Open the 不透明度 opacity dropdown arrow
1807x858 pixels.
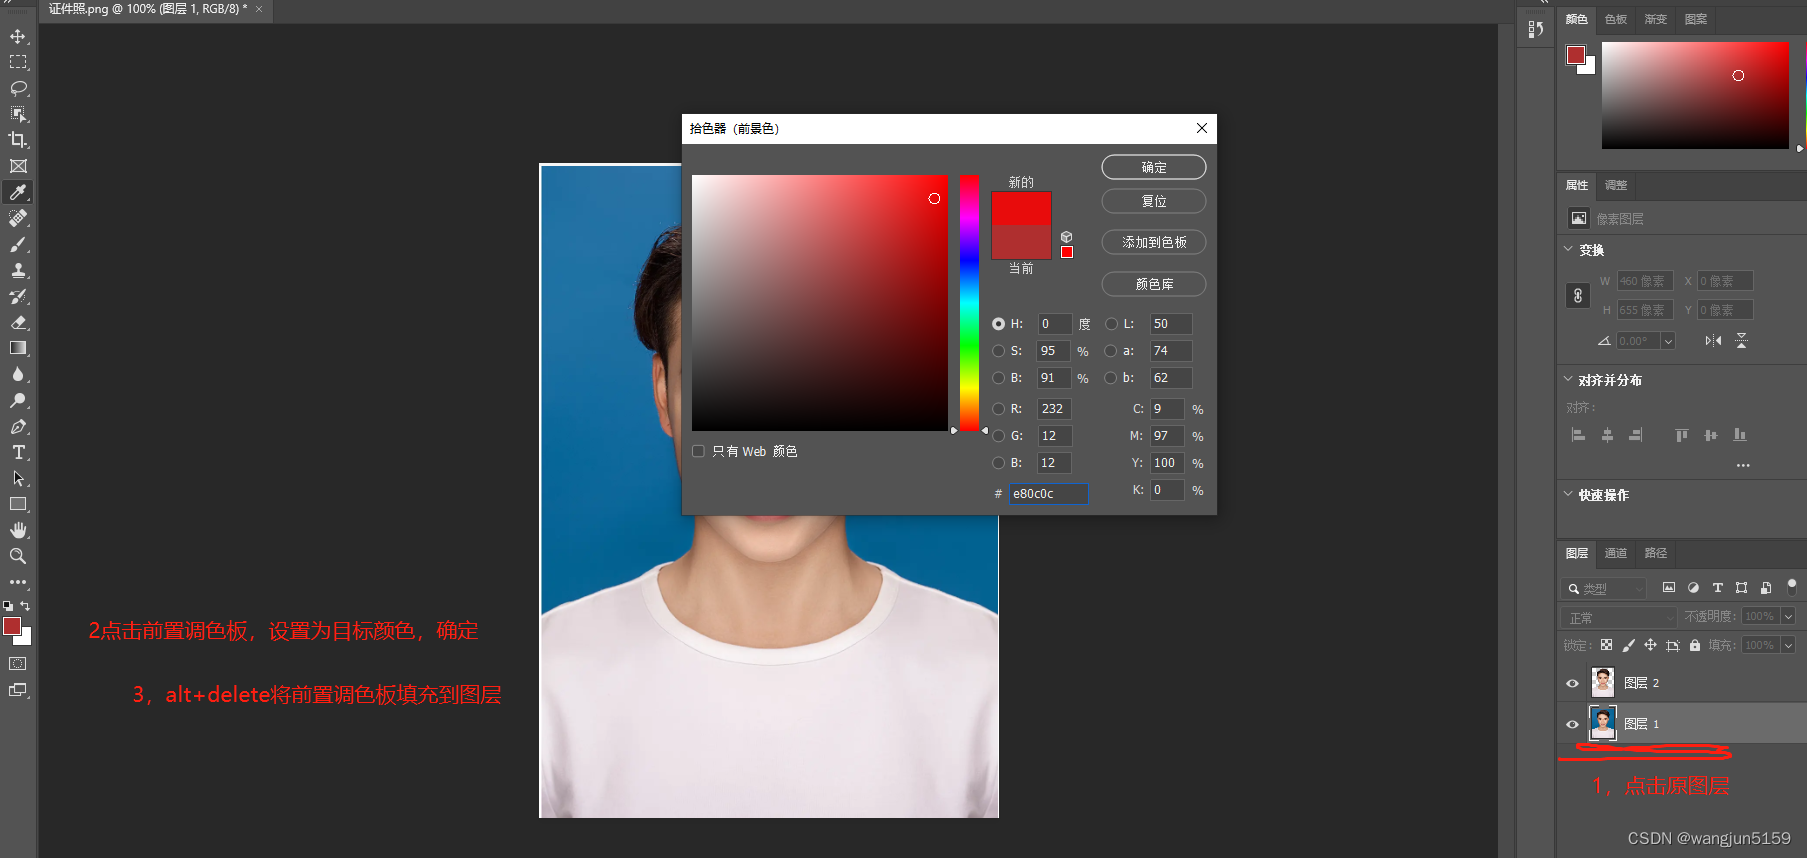pos(1789,616)
